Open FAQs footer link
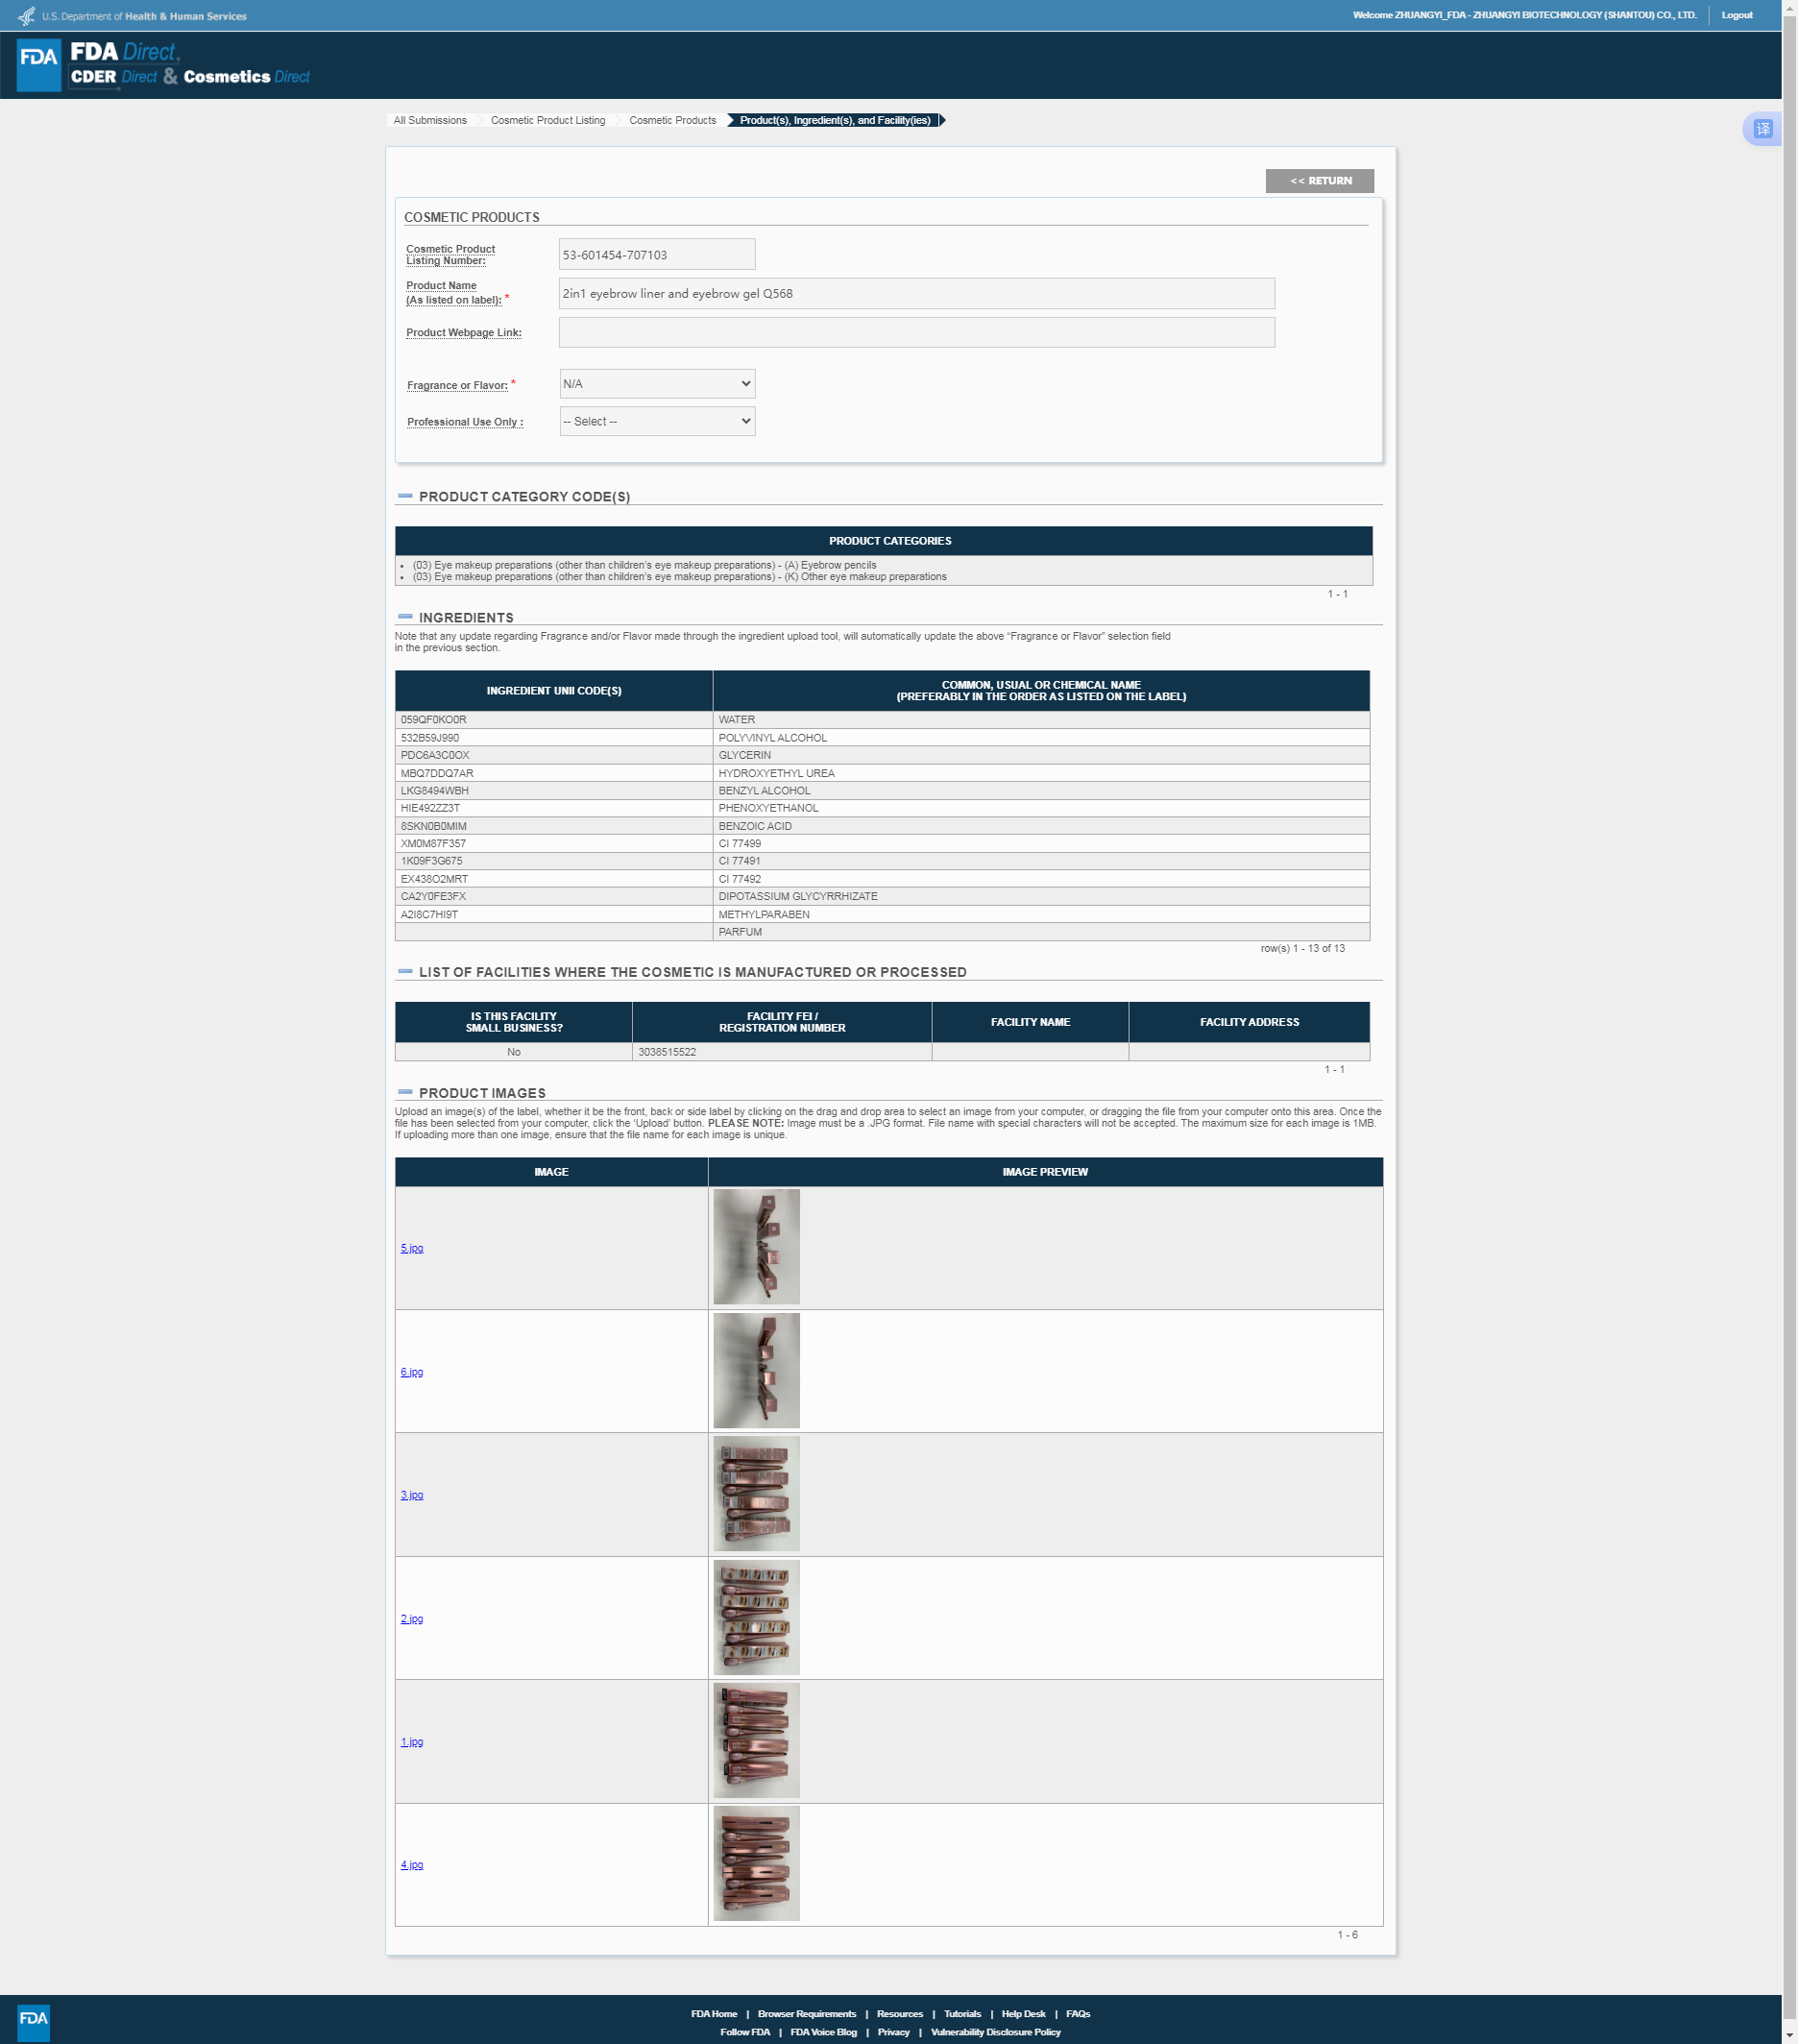 (x=1078, y=2014)
